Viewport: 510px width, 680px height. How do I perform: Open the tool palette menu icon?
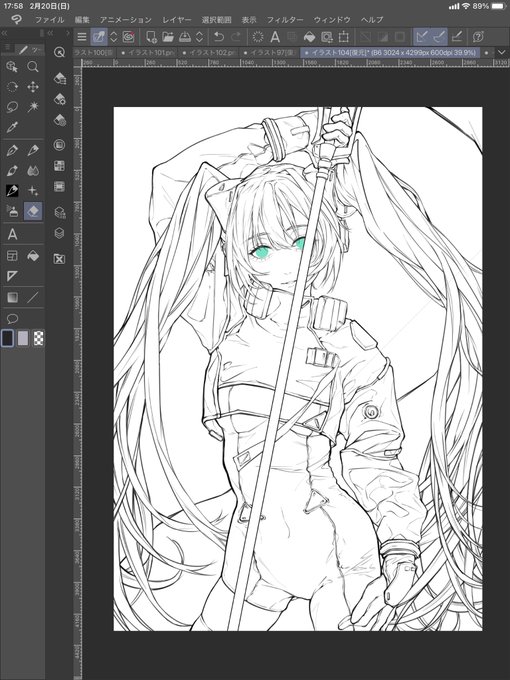click(7, 48)
